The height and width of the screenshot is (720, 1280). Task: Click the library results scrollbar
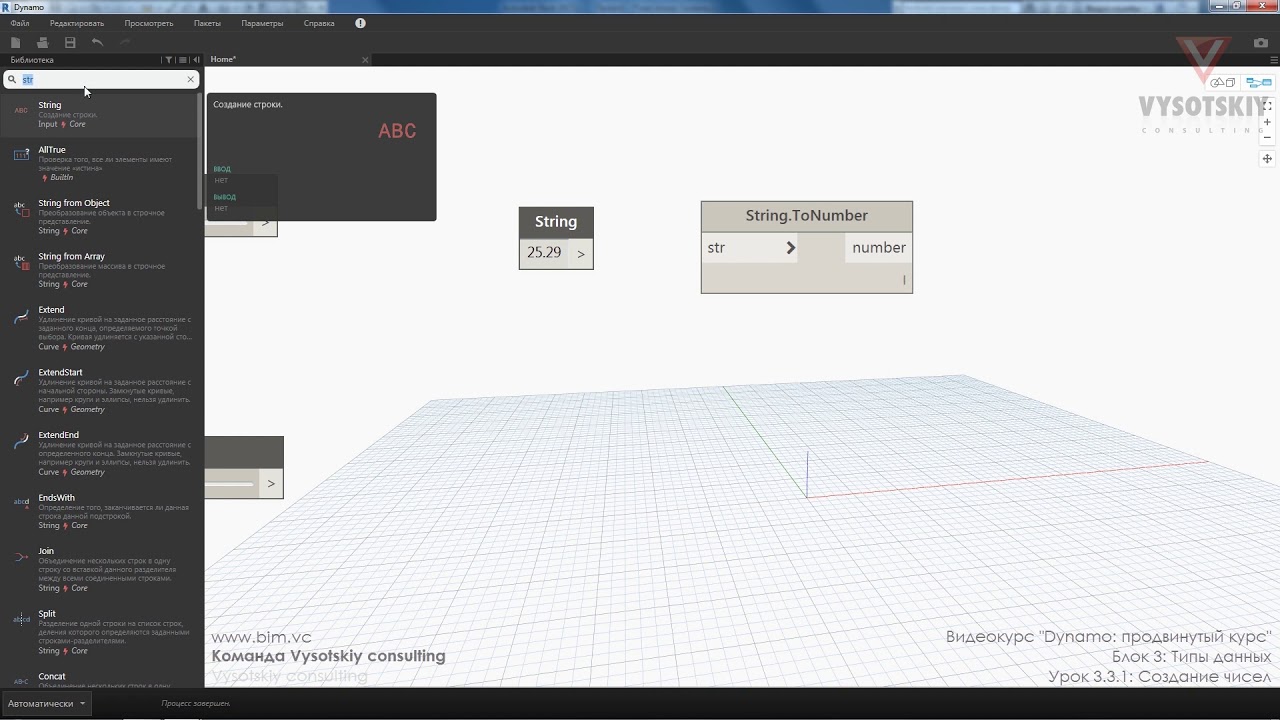pyautogui.click(x=200, y=150)
